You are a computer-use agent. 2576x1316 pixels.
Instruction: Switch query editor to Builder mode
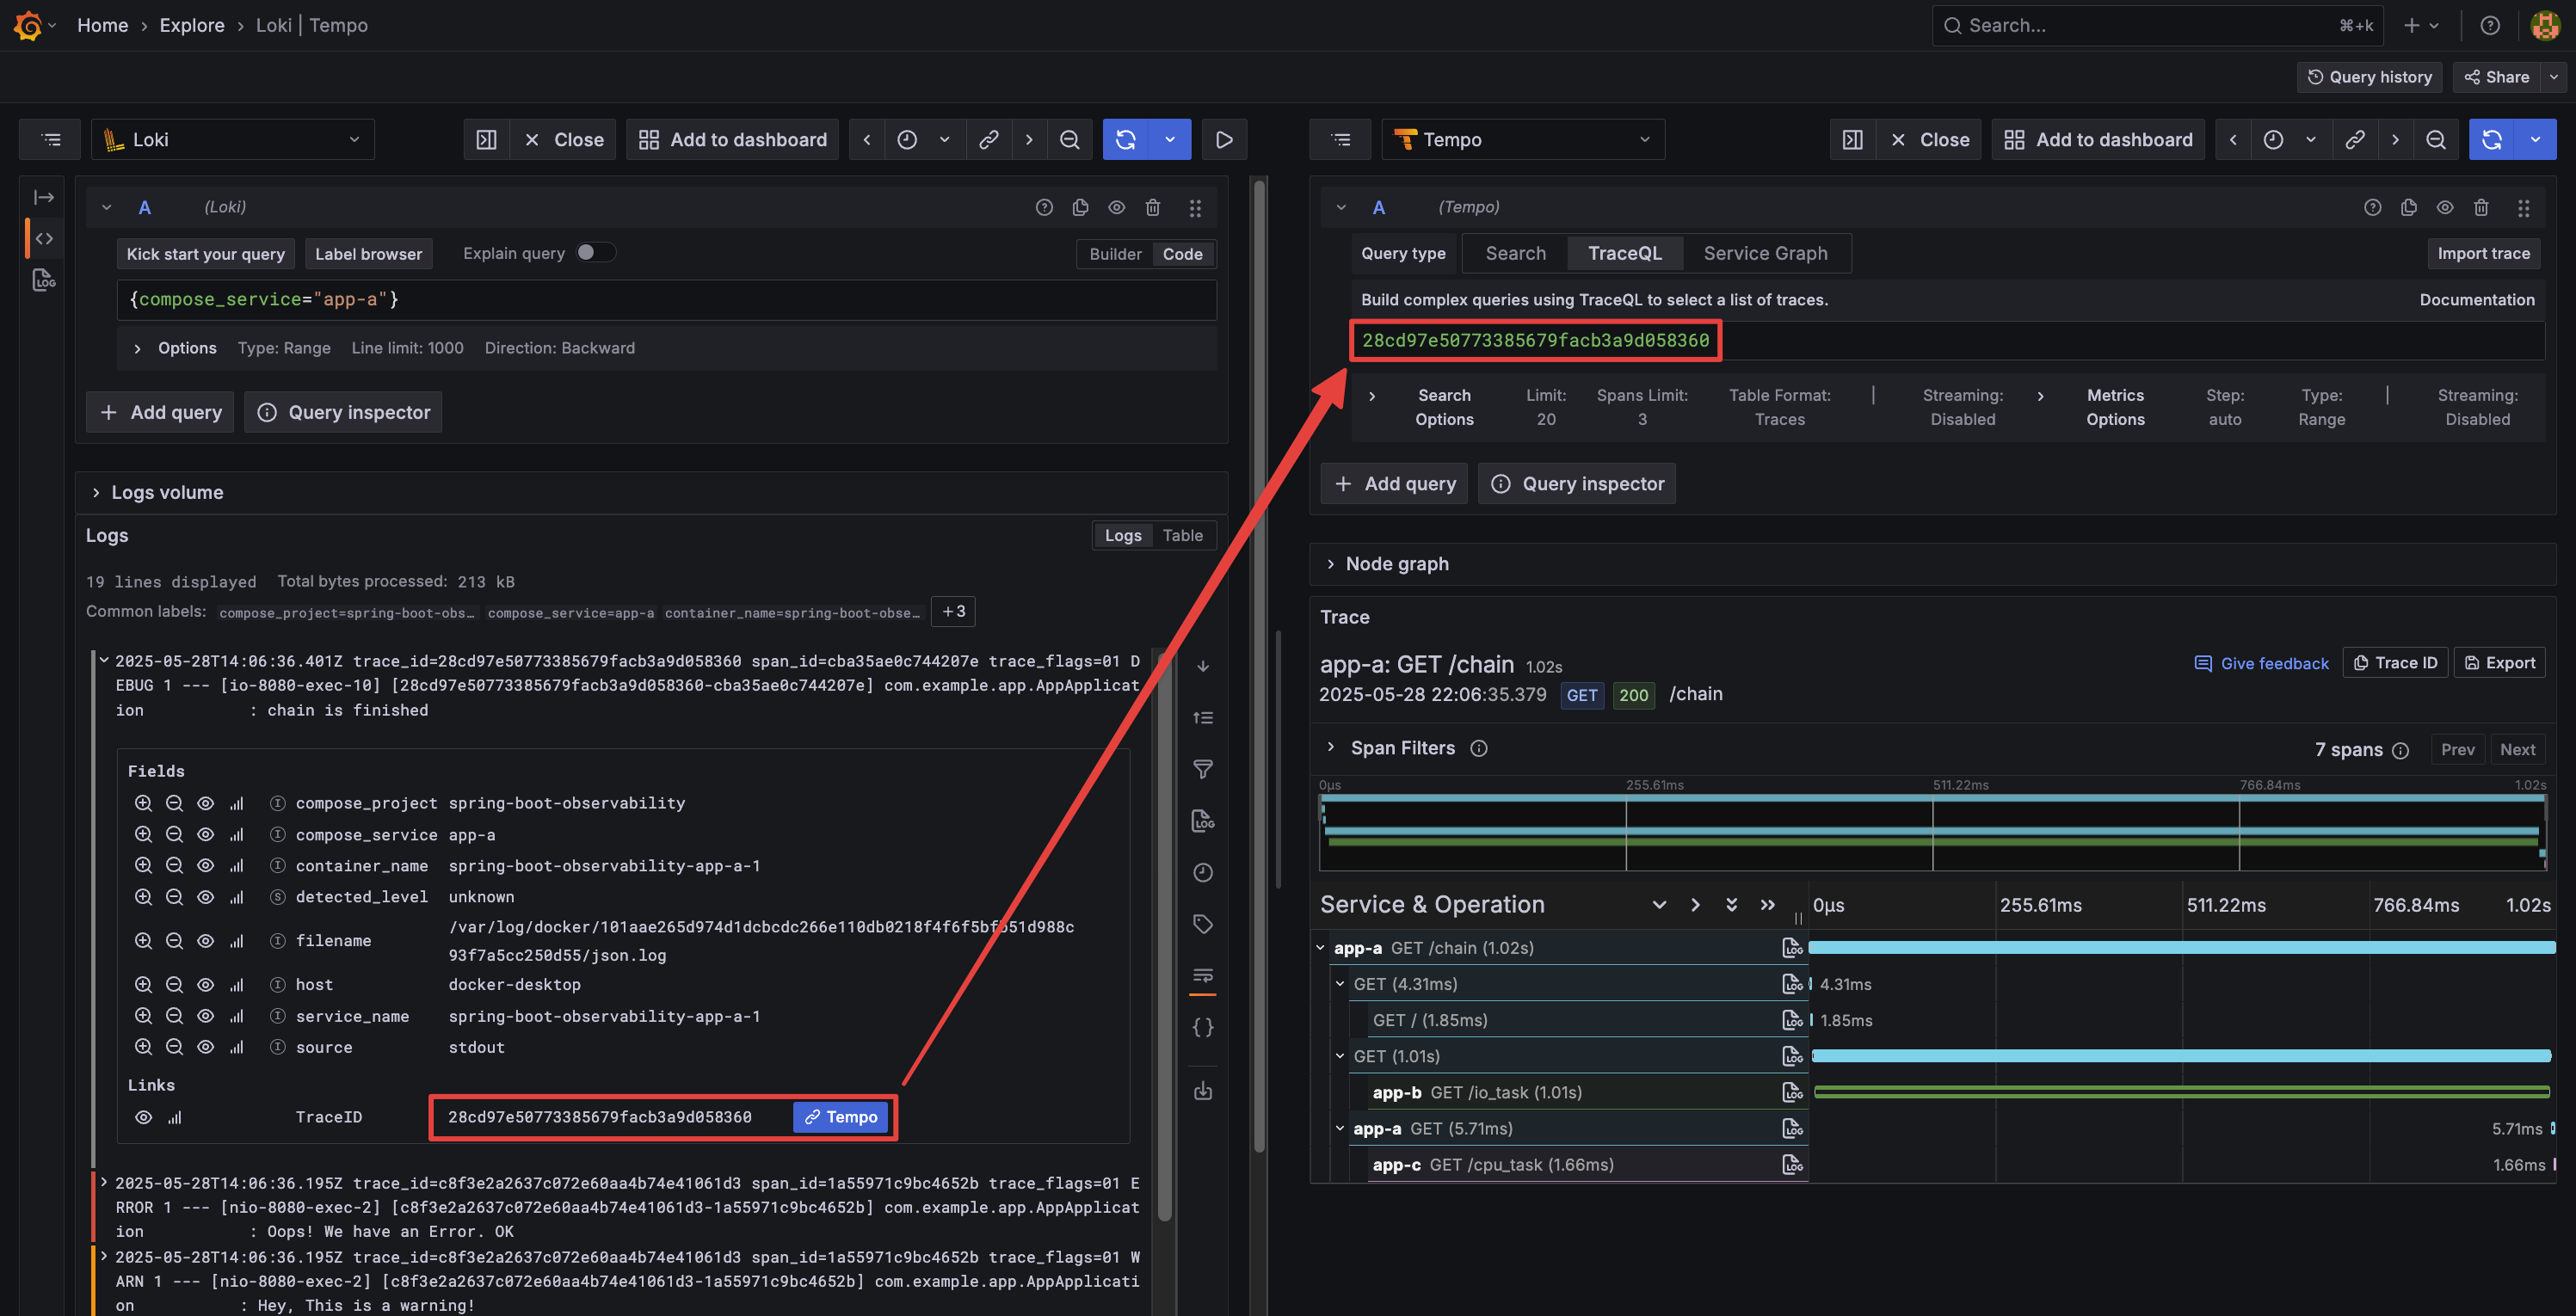click(1115, 254)
